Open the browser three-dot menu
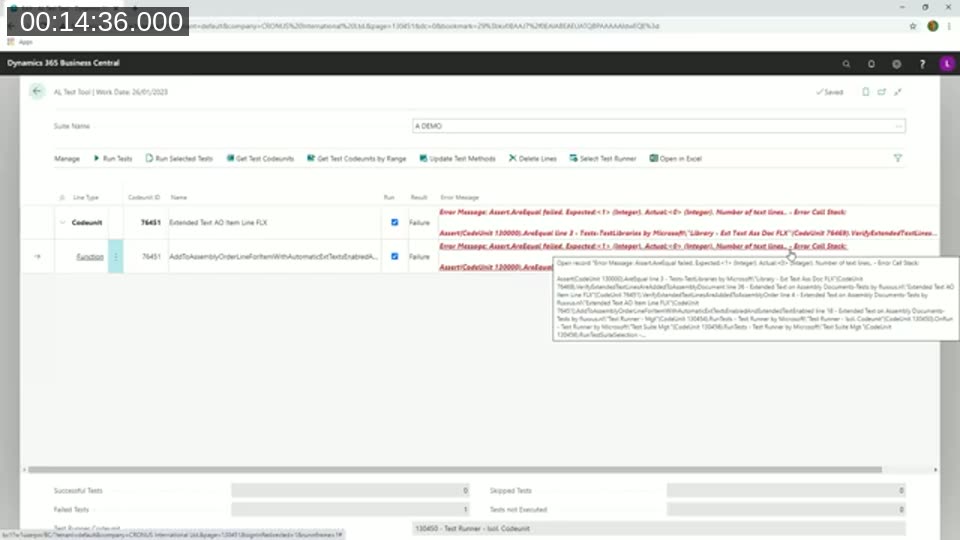 (x=950, y=26)
